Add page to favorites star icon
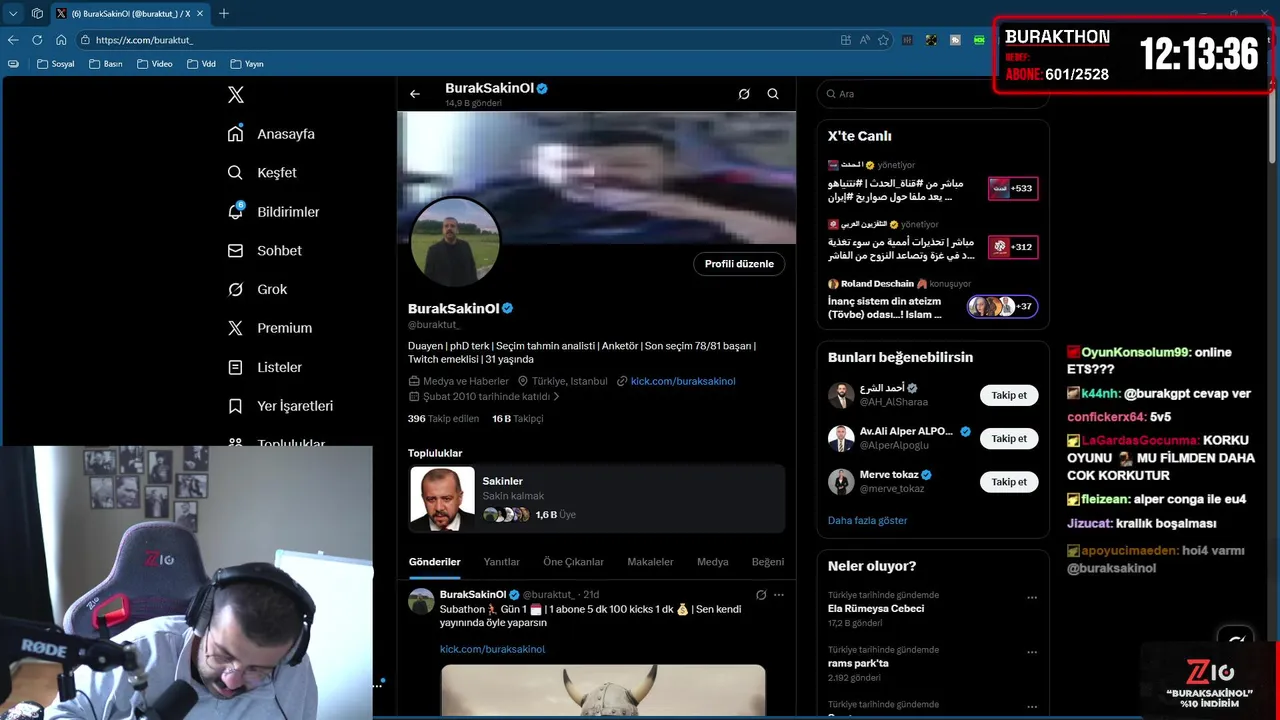 click(883, 40)
